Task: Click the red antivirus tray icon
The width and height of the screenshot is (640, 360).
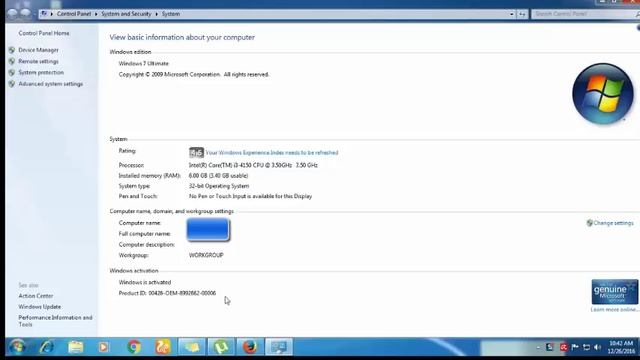Action: point(564,347)
